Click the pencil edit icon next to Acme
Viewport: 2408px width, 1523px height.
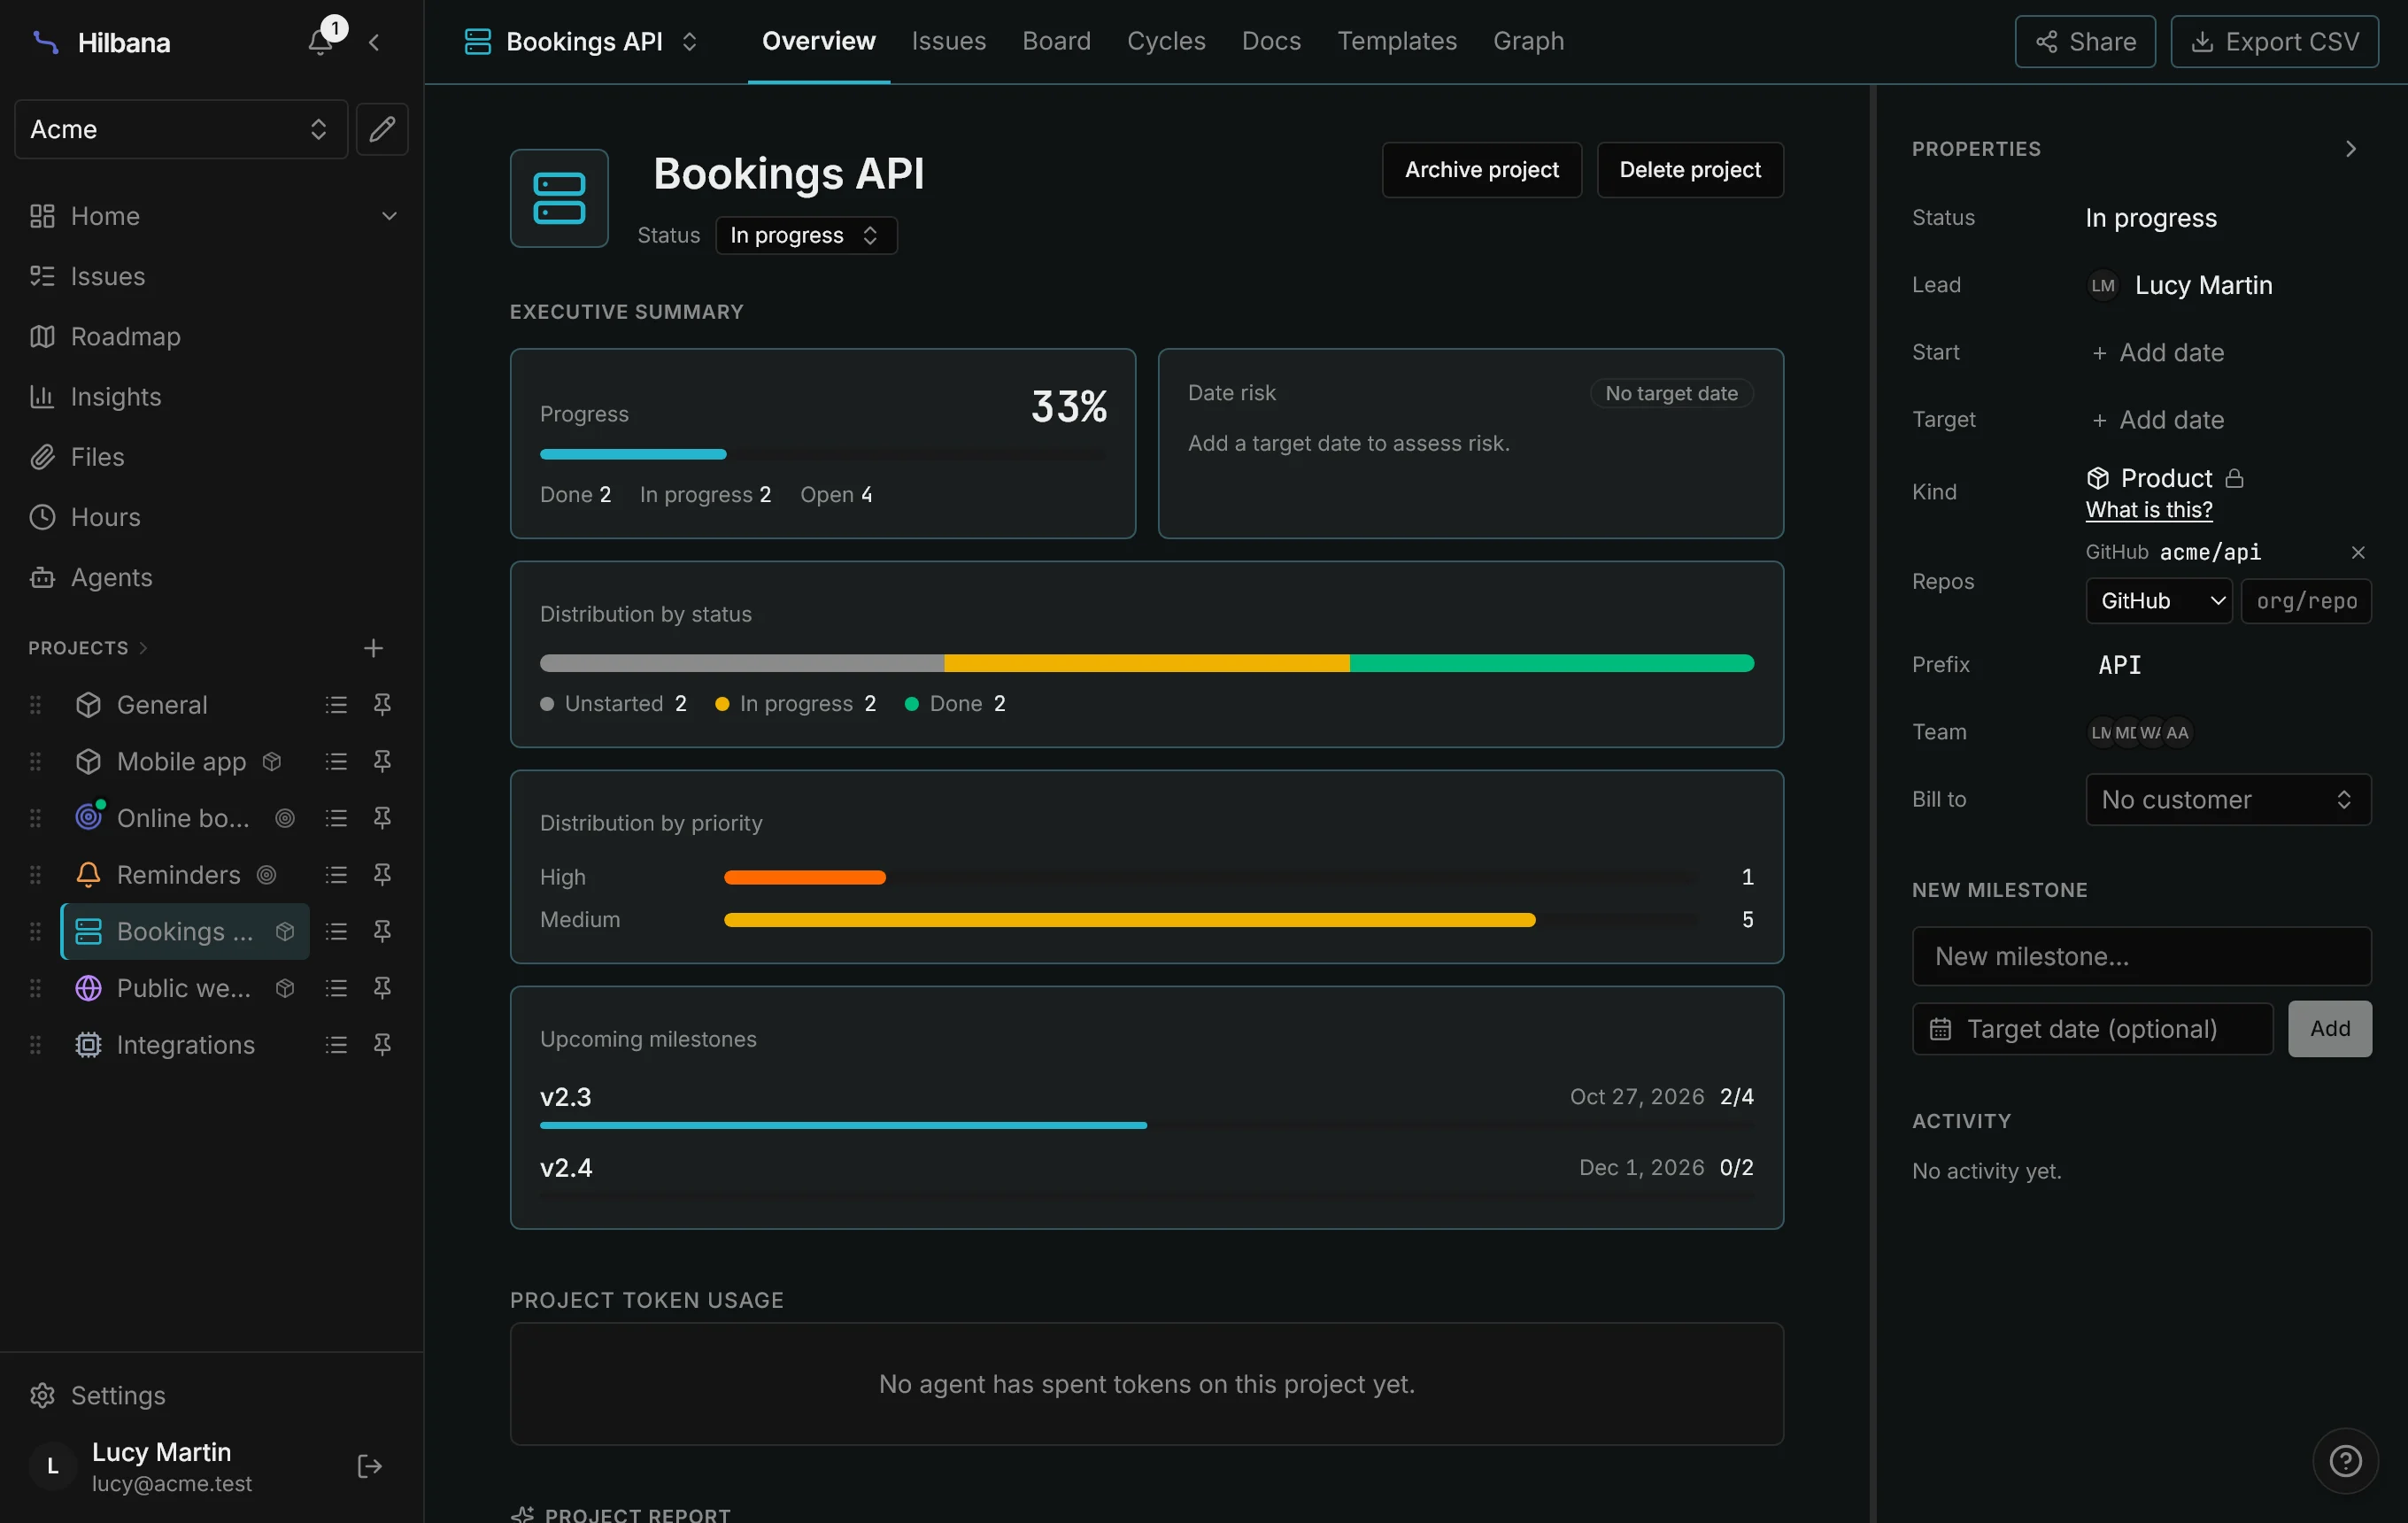click(x=382, y=129)
